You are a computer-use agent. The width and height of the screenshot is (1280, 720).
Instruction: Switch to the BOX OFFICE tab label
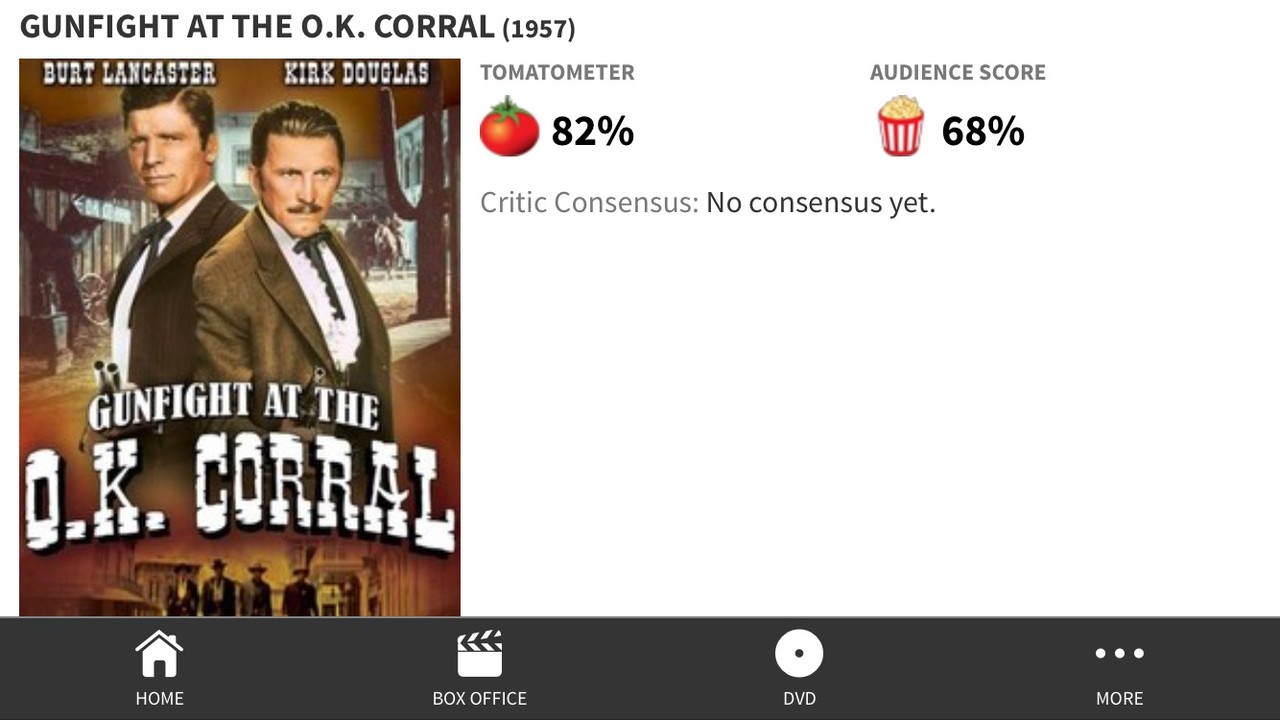[x=480, y=698]
